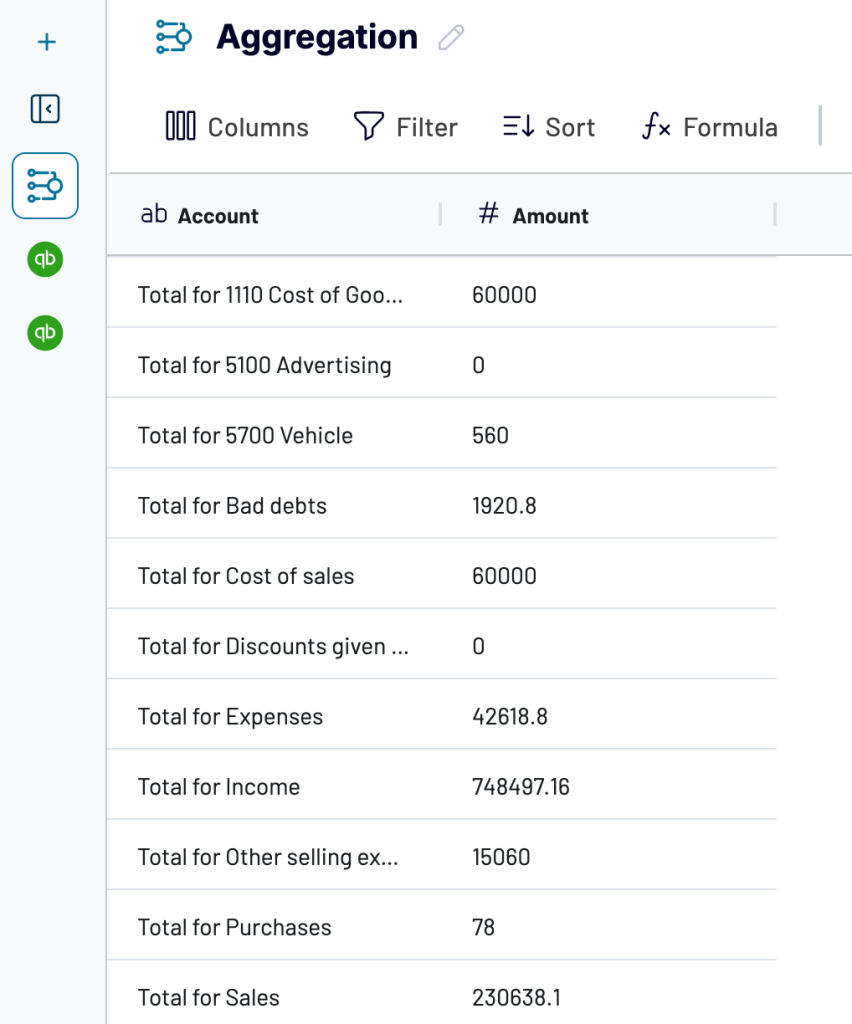Select the second QuickBooks connector icon
This screenshot has width=852, height=1024.
45,333
